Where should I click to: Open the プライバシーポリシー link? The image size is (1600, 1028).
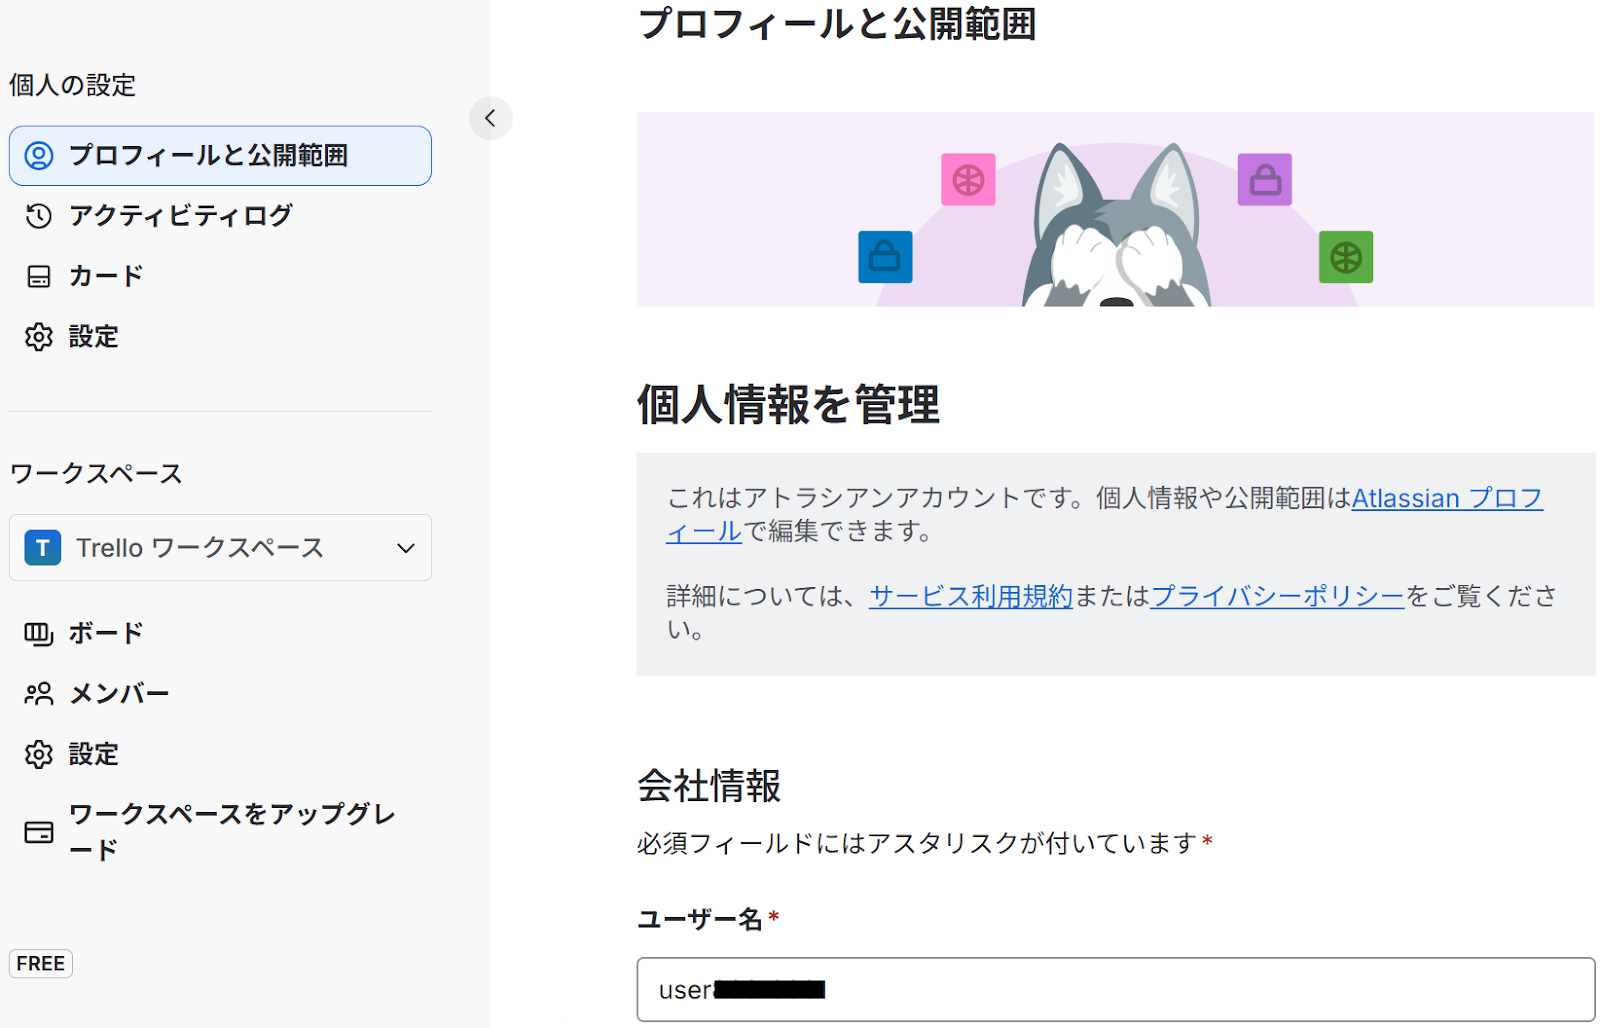pyautogui.click(x=1277, y=597)
